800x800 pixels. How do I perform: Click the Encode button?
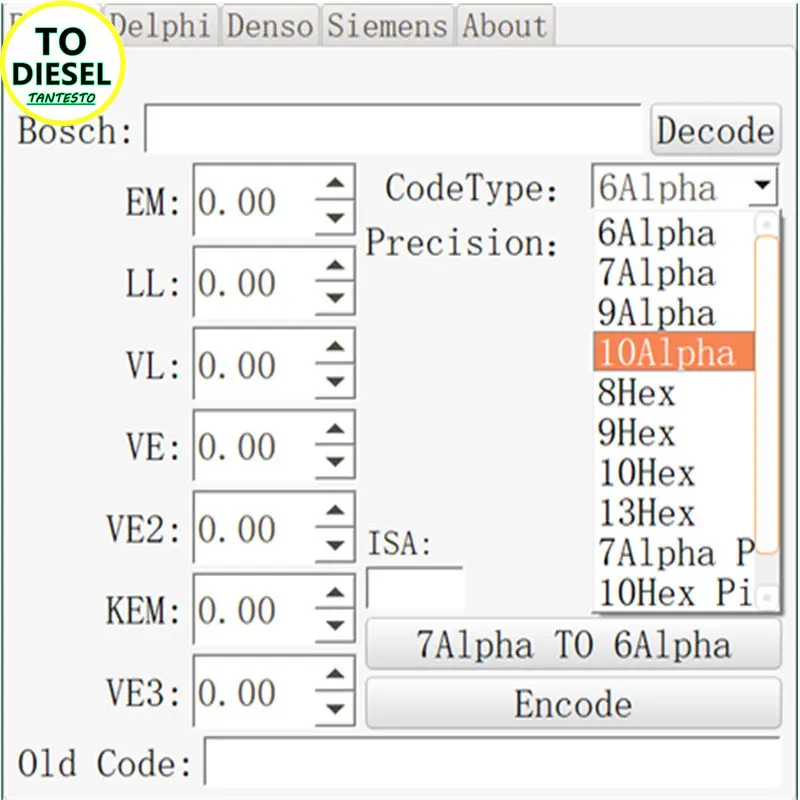click(572, 704)
